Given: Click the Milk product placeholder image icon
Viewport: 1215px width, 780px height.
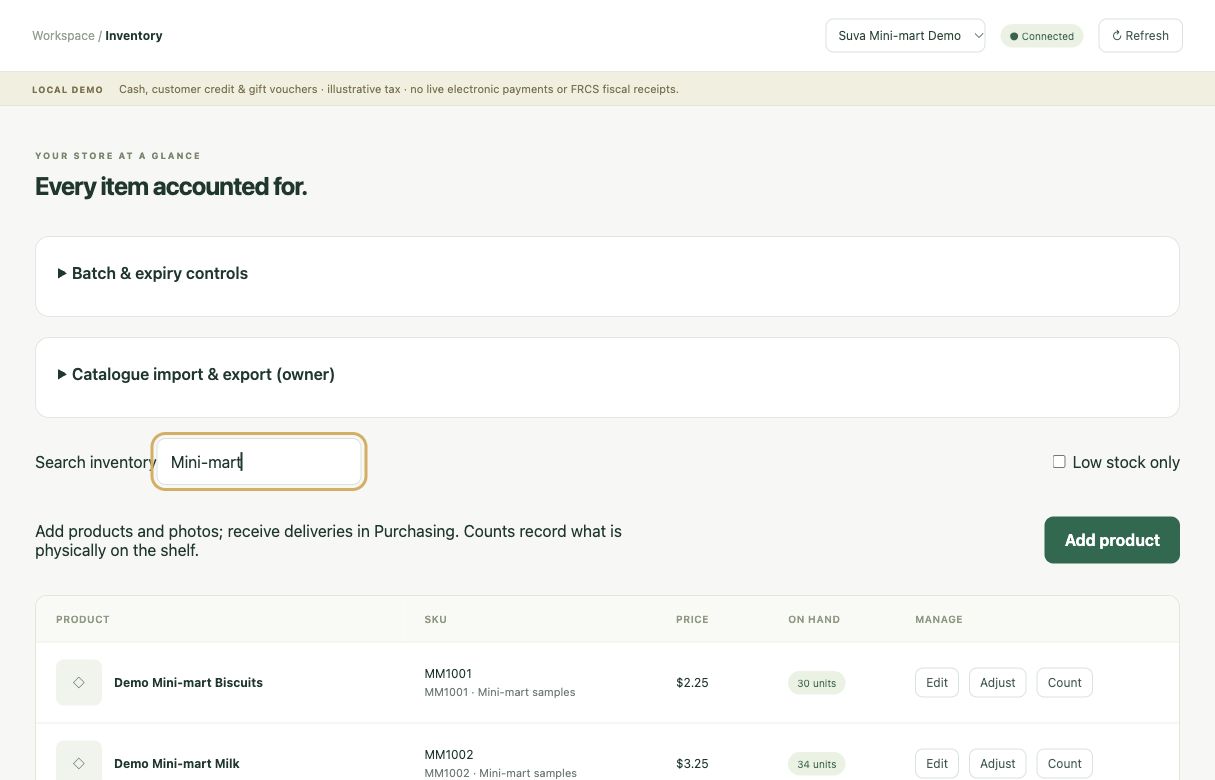Looking at the screenshot, I should [x=79, y=762].
